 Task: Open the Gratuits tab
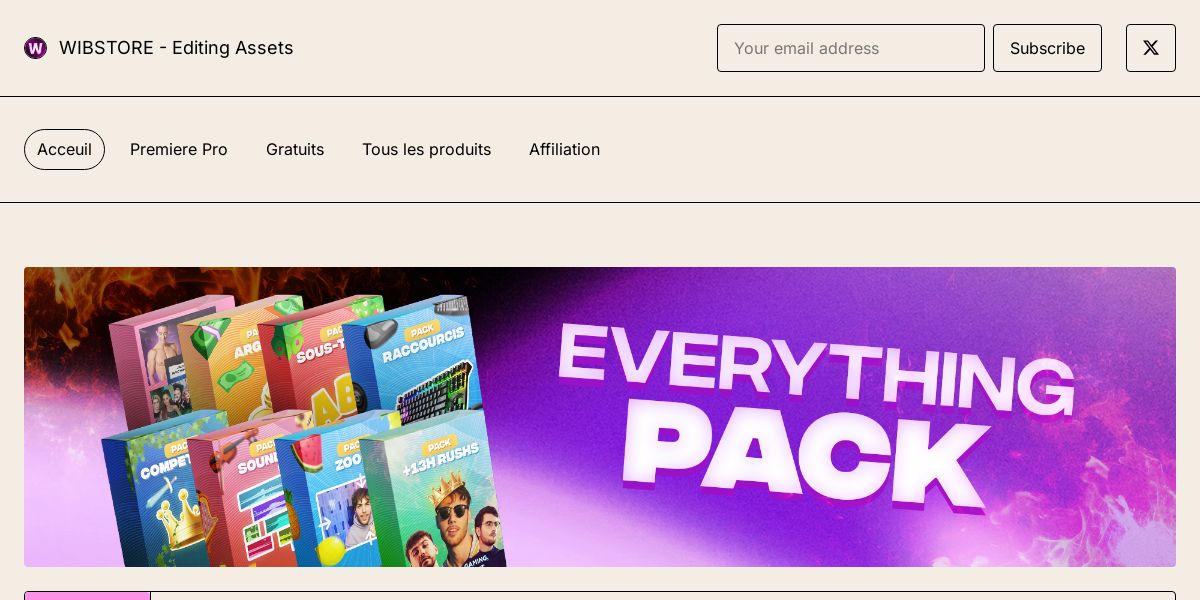click(295, 149)
